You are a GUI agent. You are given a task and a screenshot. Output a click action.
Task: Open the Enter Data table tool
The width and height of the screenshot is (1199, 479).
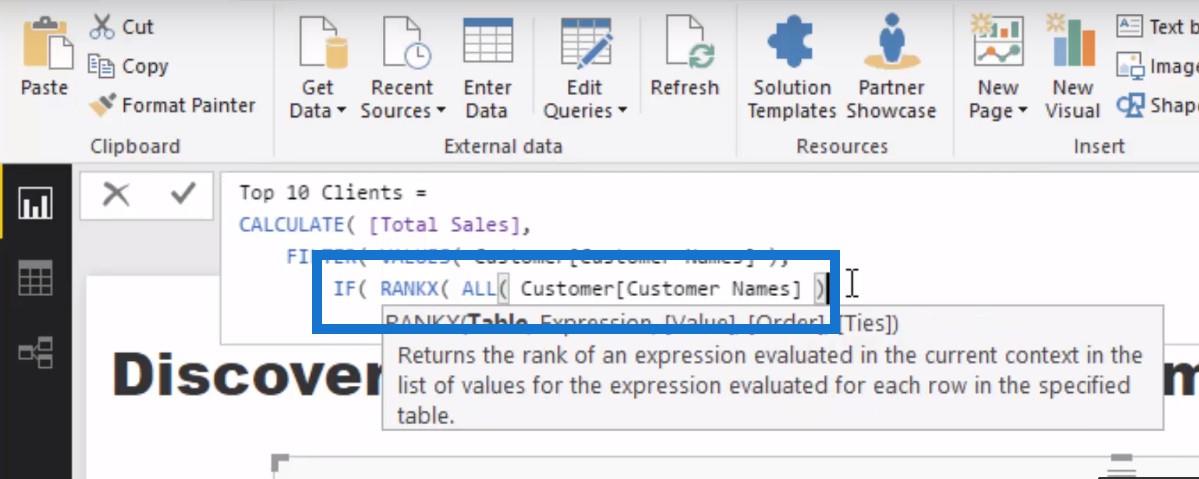pyautogui.click(x=487, y=68)
